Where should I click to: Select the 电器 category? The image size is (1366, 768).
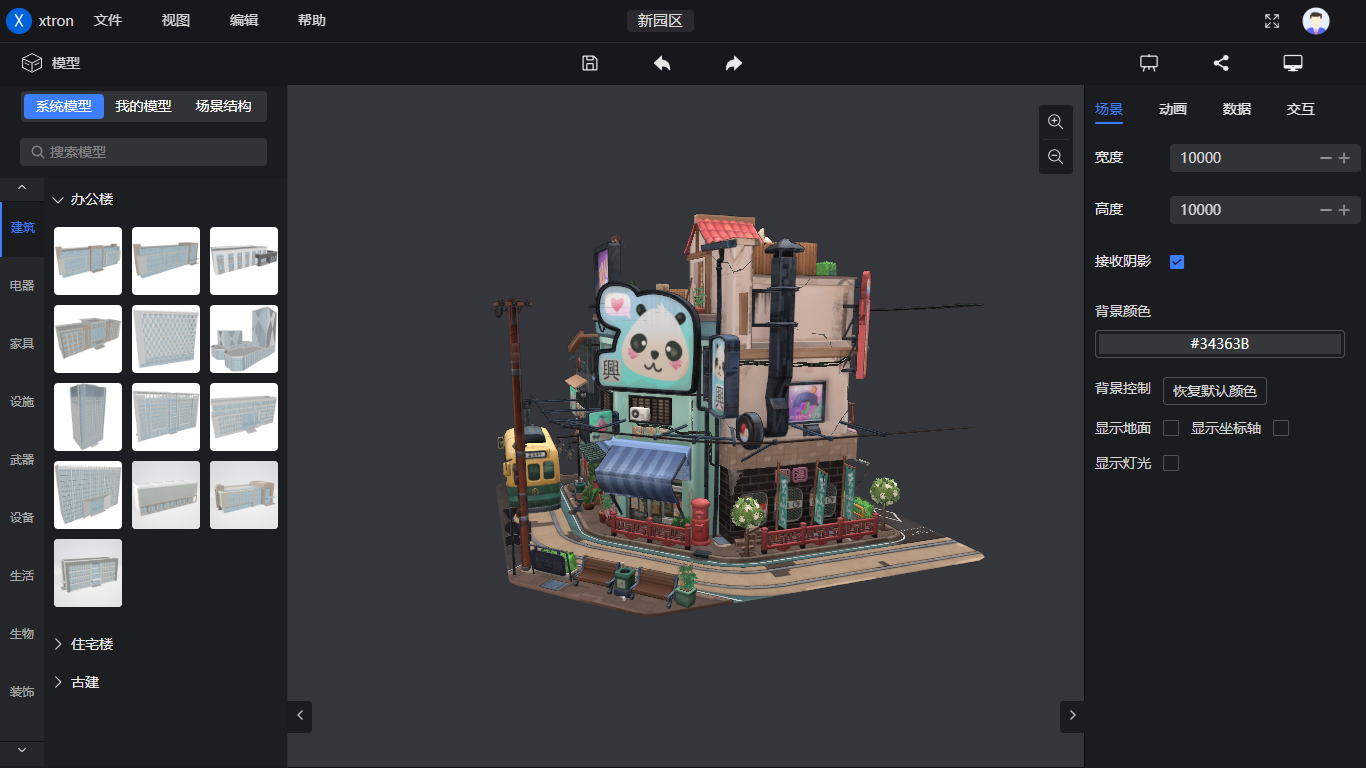click(x=22, y=286)
